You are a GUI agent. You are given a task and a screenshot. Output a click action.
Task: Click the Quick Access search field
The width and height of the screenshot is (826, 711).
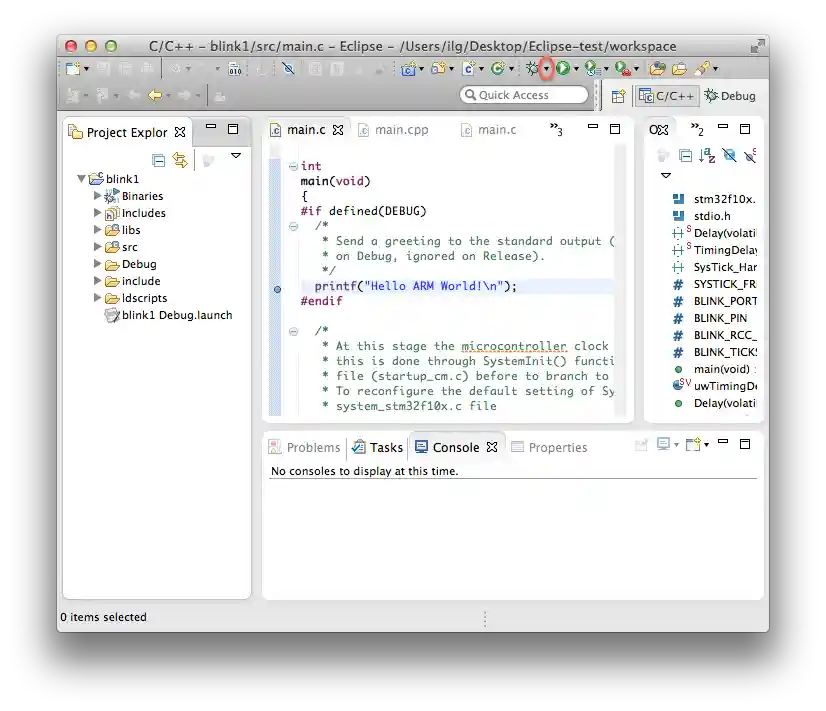point(524,95)
